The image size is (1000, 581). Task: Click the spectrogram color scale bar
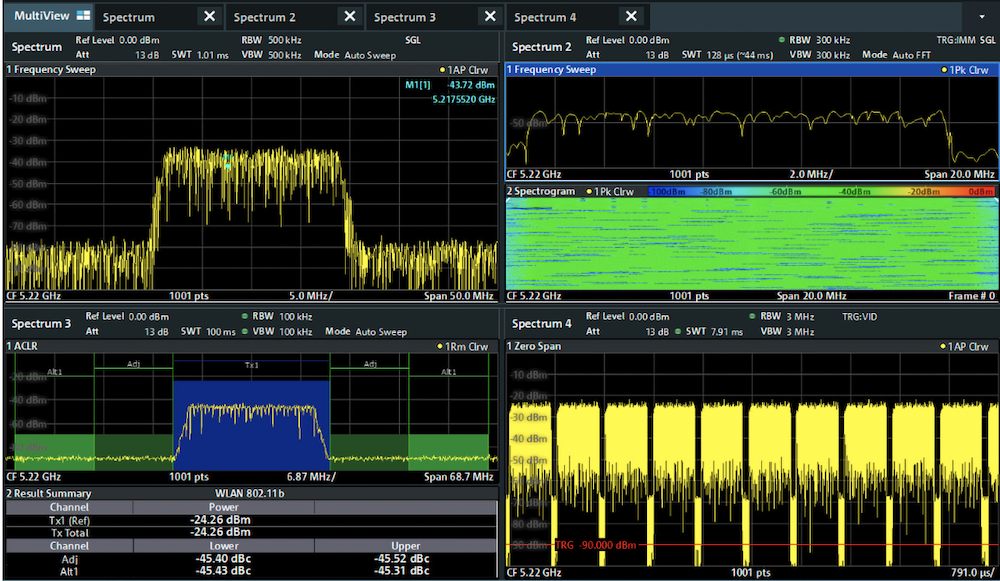(x=820, y=191)
